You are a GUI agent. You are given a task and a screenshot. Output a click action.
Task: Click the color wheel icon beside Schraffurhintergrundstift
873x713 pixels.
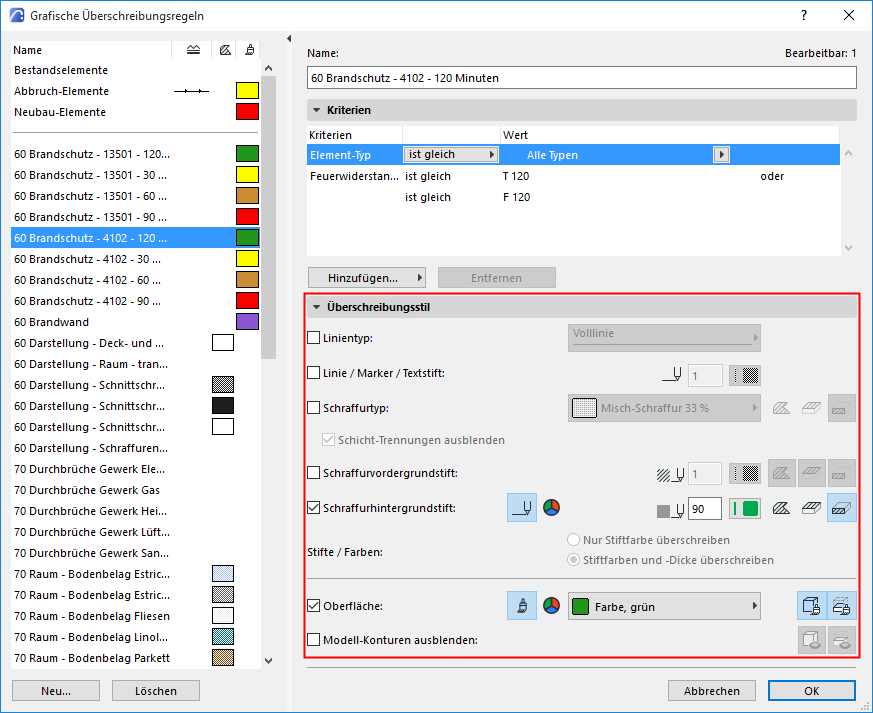[551, 508]
